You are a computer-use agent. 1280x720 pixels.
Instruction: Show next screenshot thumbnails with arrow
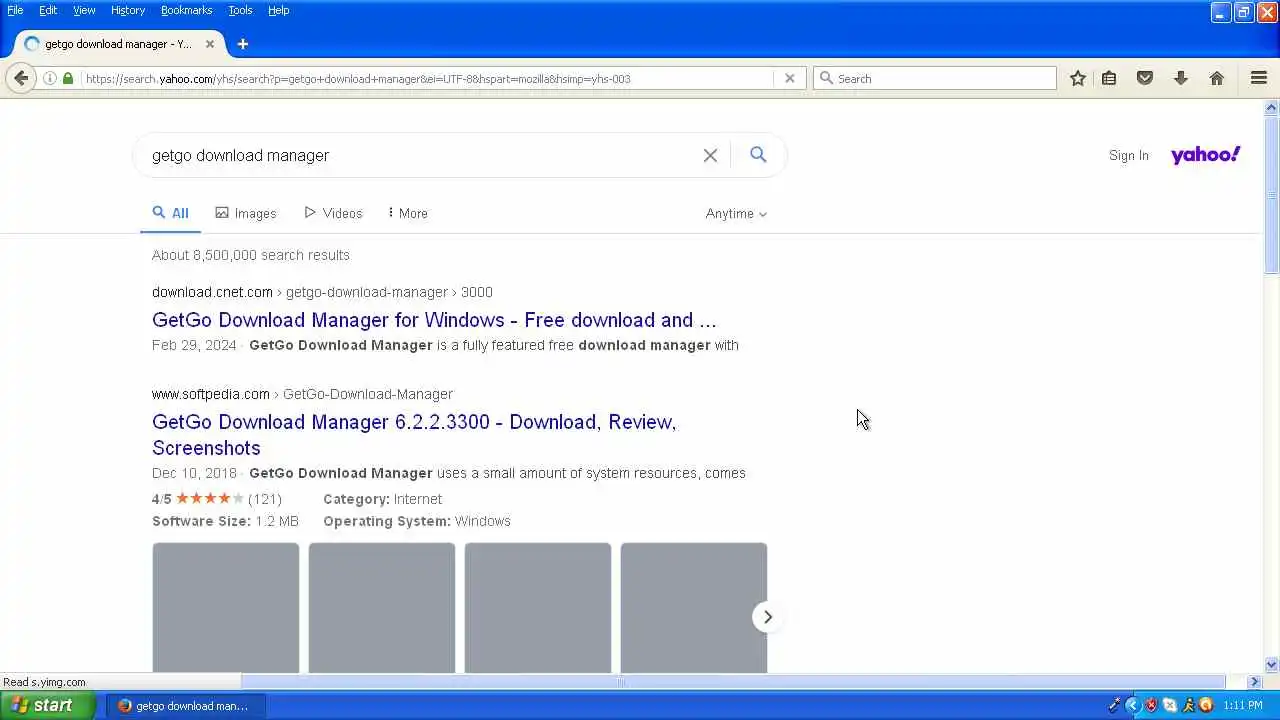[767, 617]
